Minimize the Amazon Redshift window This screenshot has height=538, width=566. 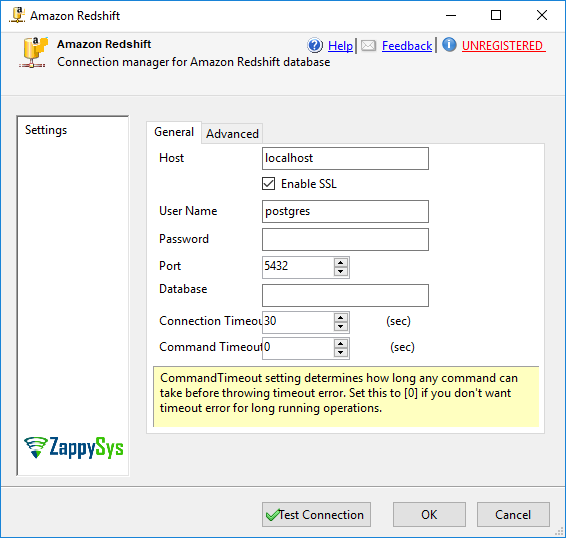(451, 16)
